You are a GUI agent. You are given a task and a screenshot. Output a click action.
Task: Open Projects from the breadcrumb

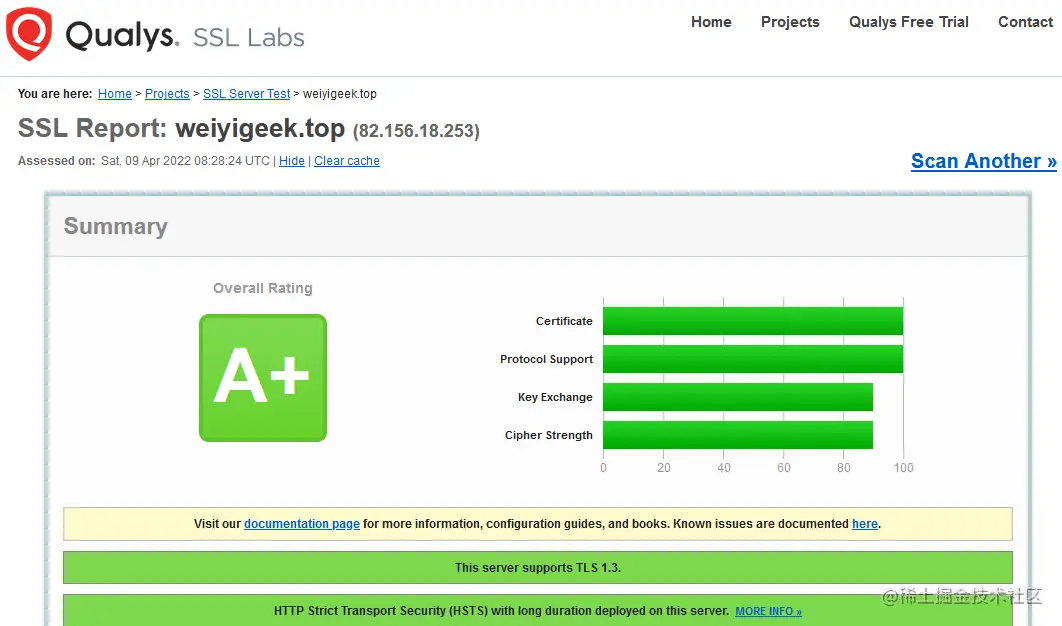click(x=166, y=93)
